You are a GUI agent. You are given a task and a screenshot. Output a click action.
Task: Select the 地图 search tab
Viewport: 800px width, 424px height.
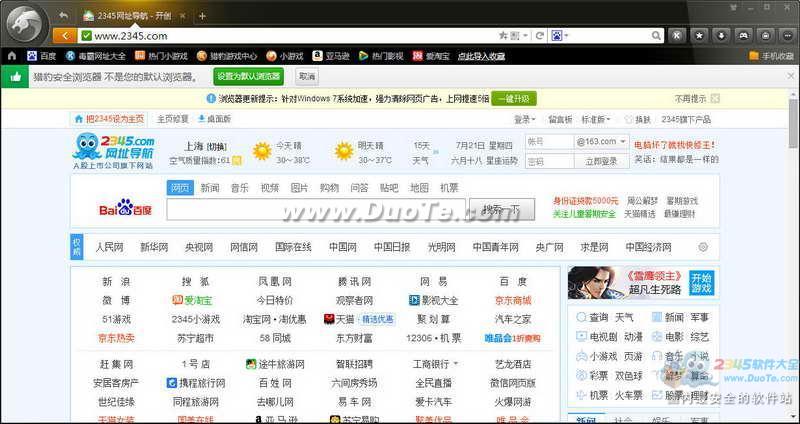point(419,188)
